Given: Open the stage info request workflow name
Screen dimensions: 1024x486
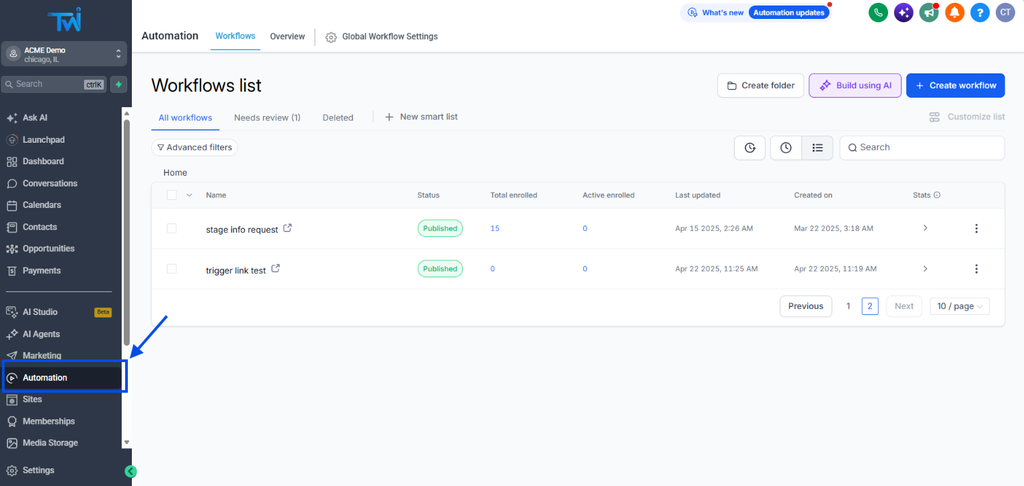Looking at the screenshot, I should click(242, 229).
